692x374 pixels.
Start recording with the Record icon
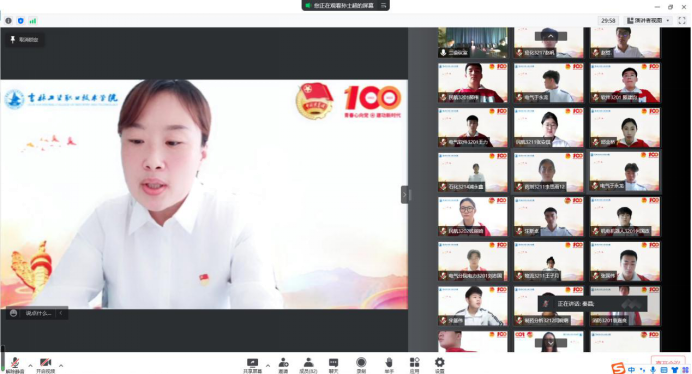tap(361, 365)
